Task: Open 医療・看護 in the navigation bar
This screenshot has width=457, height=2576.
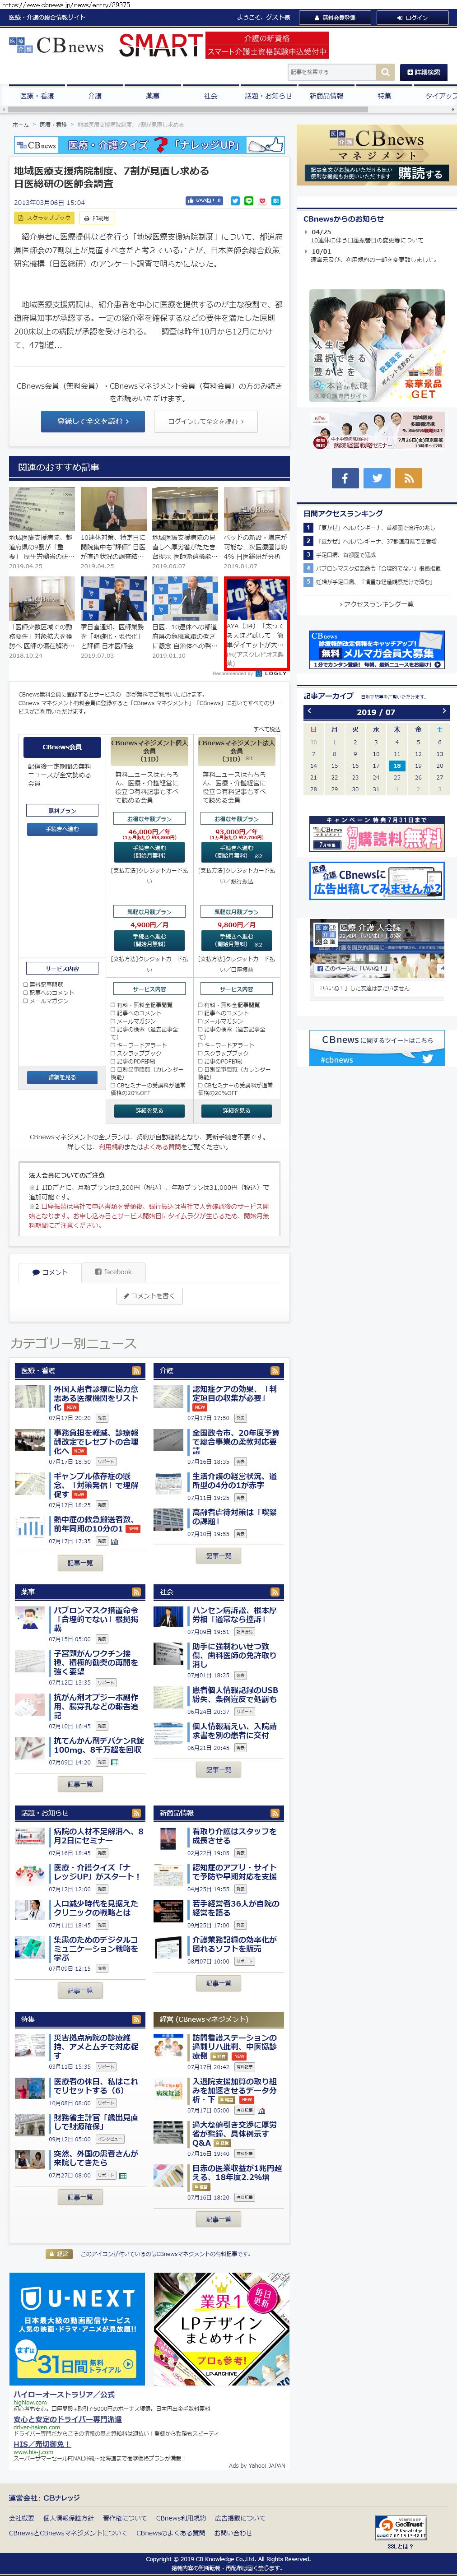Action: (x=37, y=96)
